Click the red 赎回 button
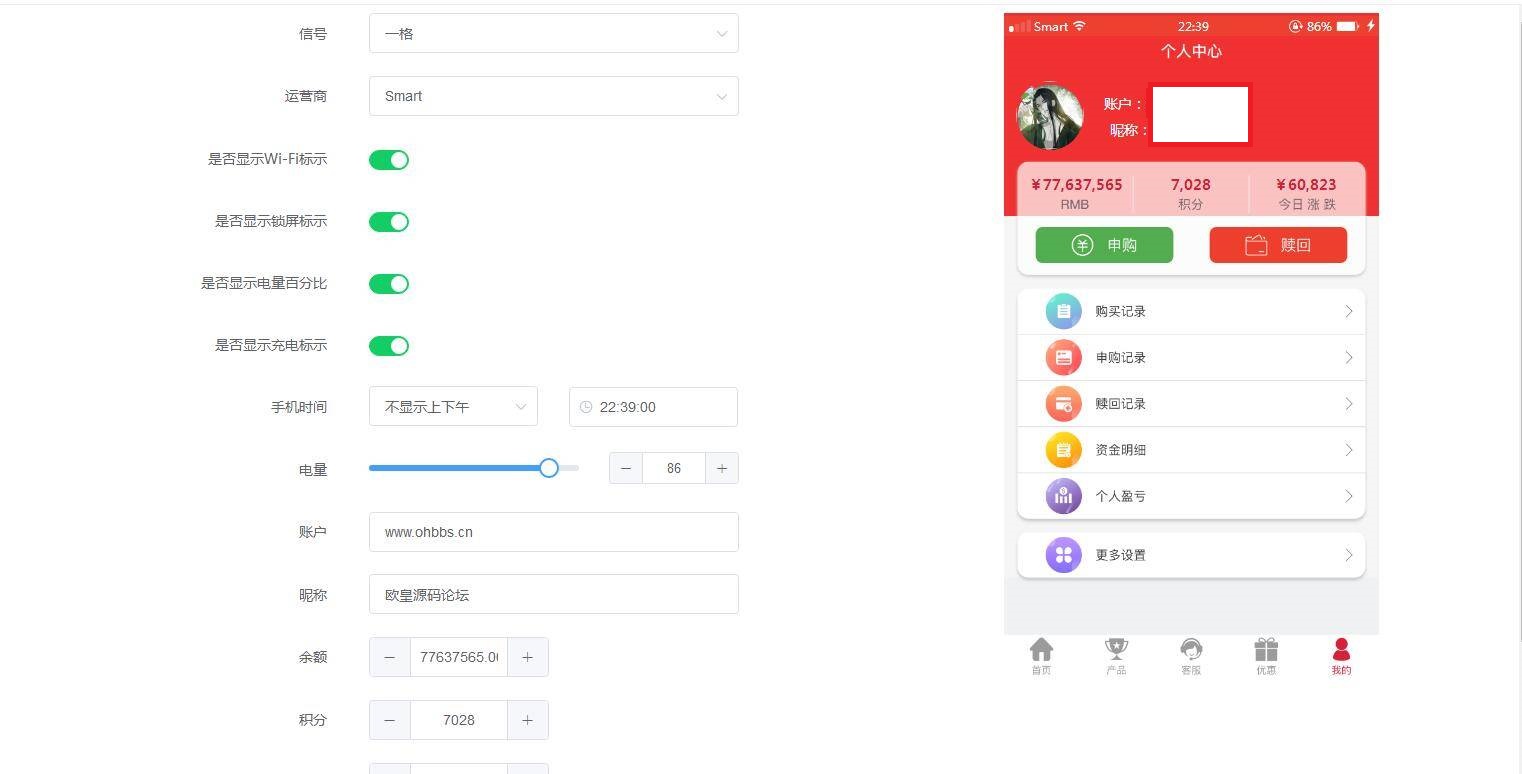 pyautogui.click(x=1278, y=245)
